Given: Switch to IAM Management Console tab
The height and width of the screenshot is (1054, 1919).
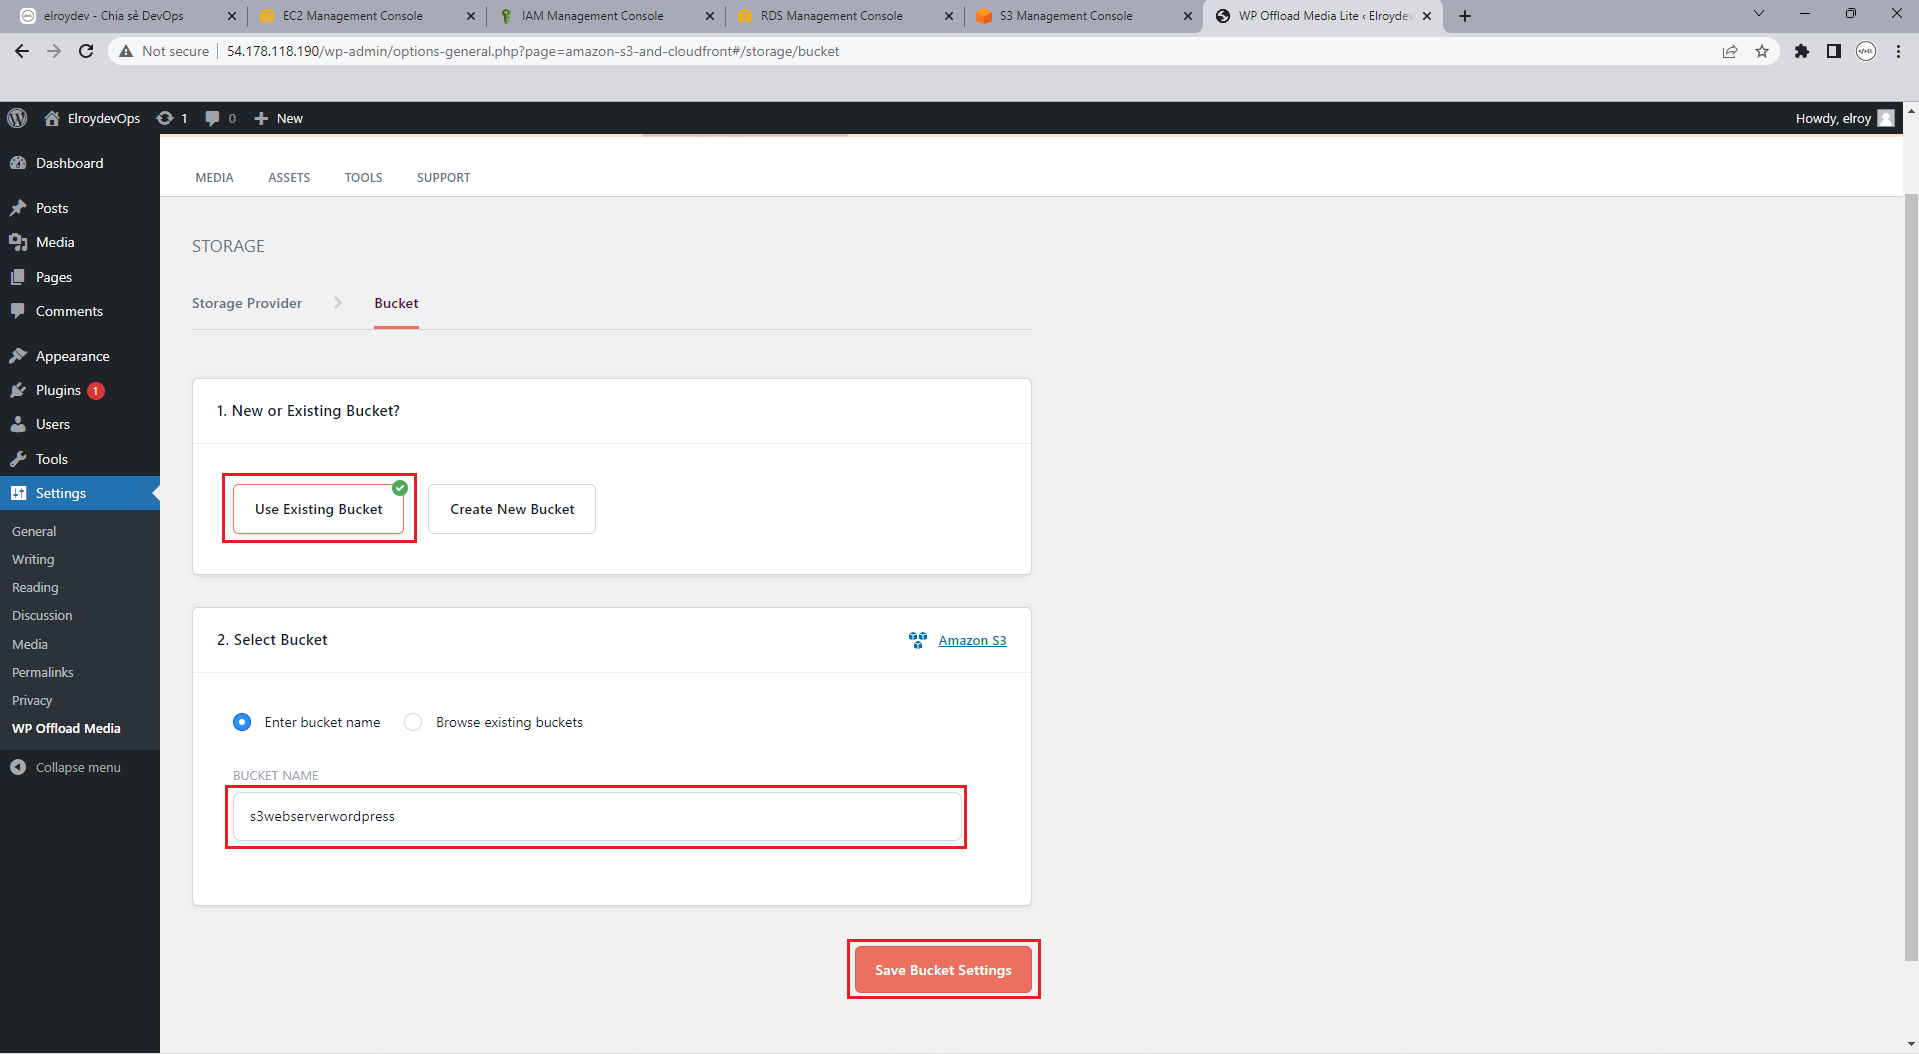Looking at the screenshot, I should click(592, 16).
